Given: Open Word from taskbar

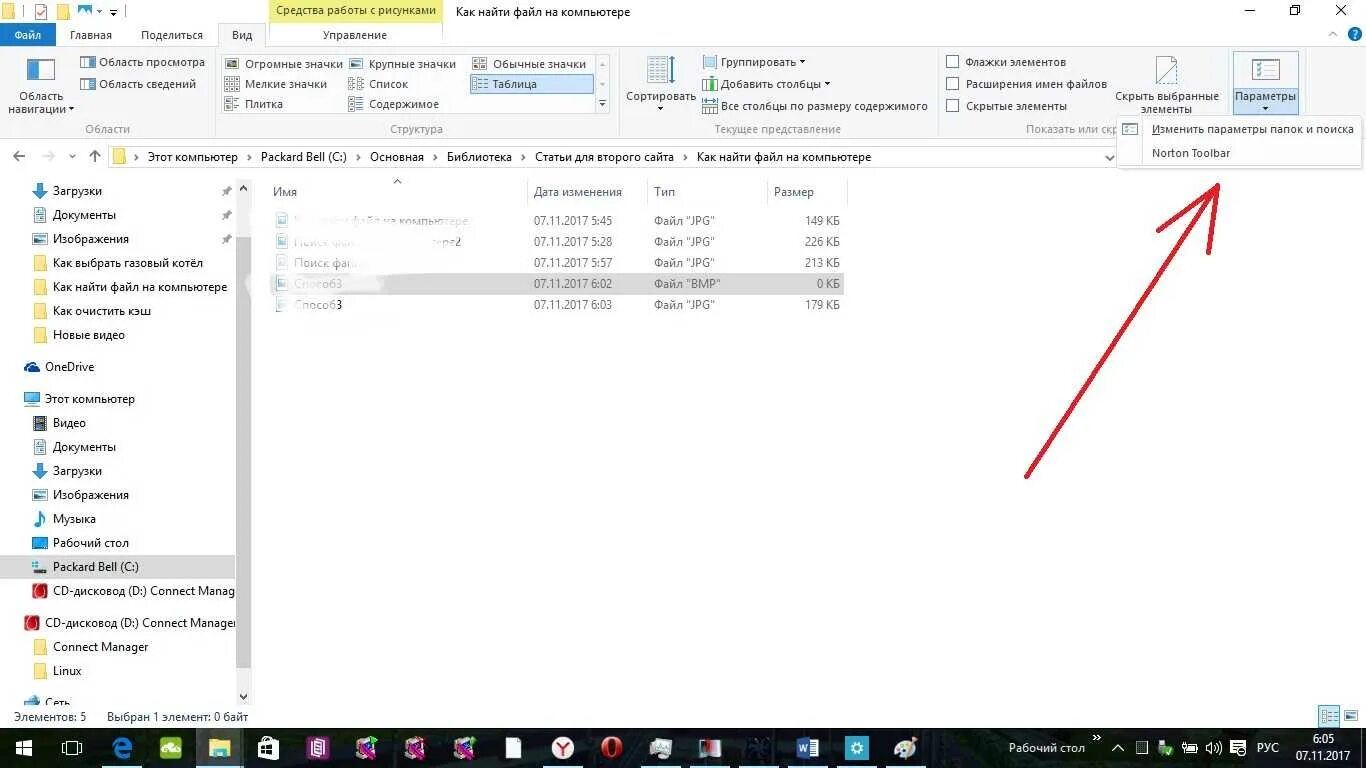Looking at the screenshot, I should [808, 748].
